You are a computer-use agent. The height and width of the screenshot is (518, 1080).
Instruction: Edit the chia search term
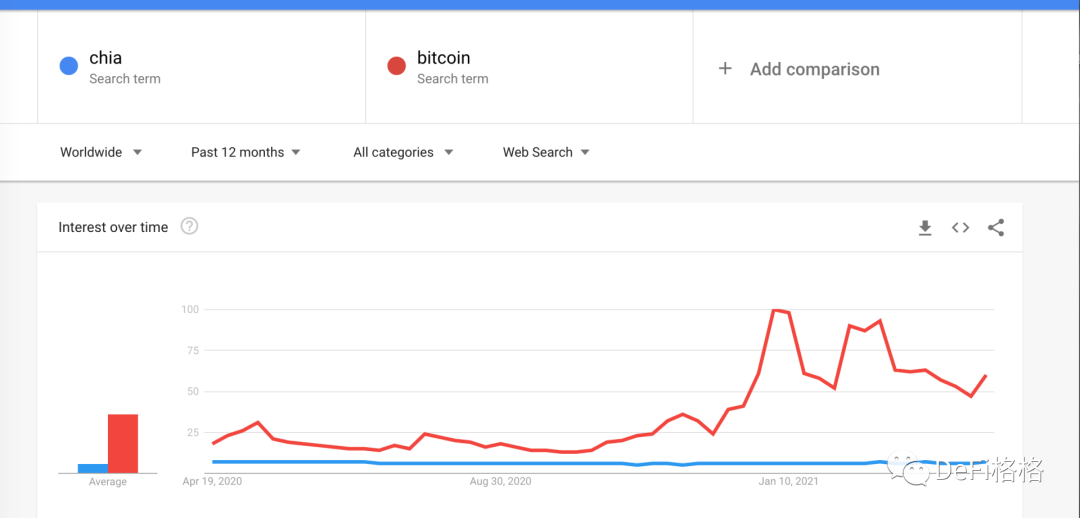(x=106, y=58)
